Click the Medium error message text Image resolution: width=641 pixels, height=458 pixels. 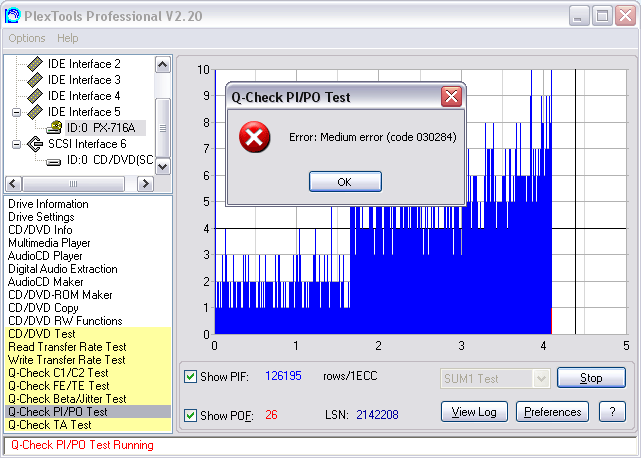[x=372, y=137]
